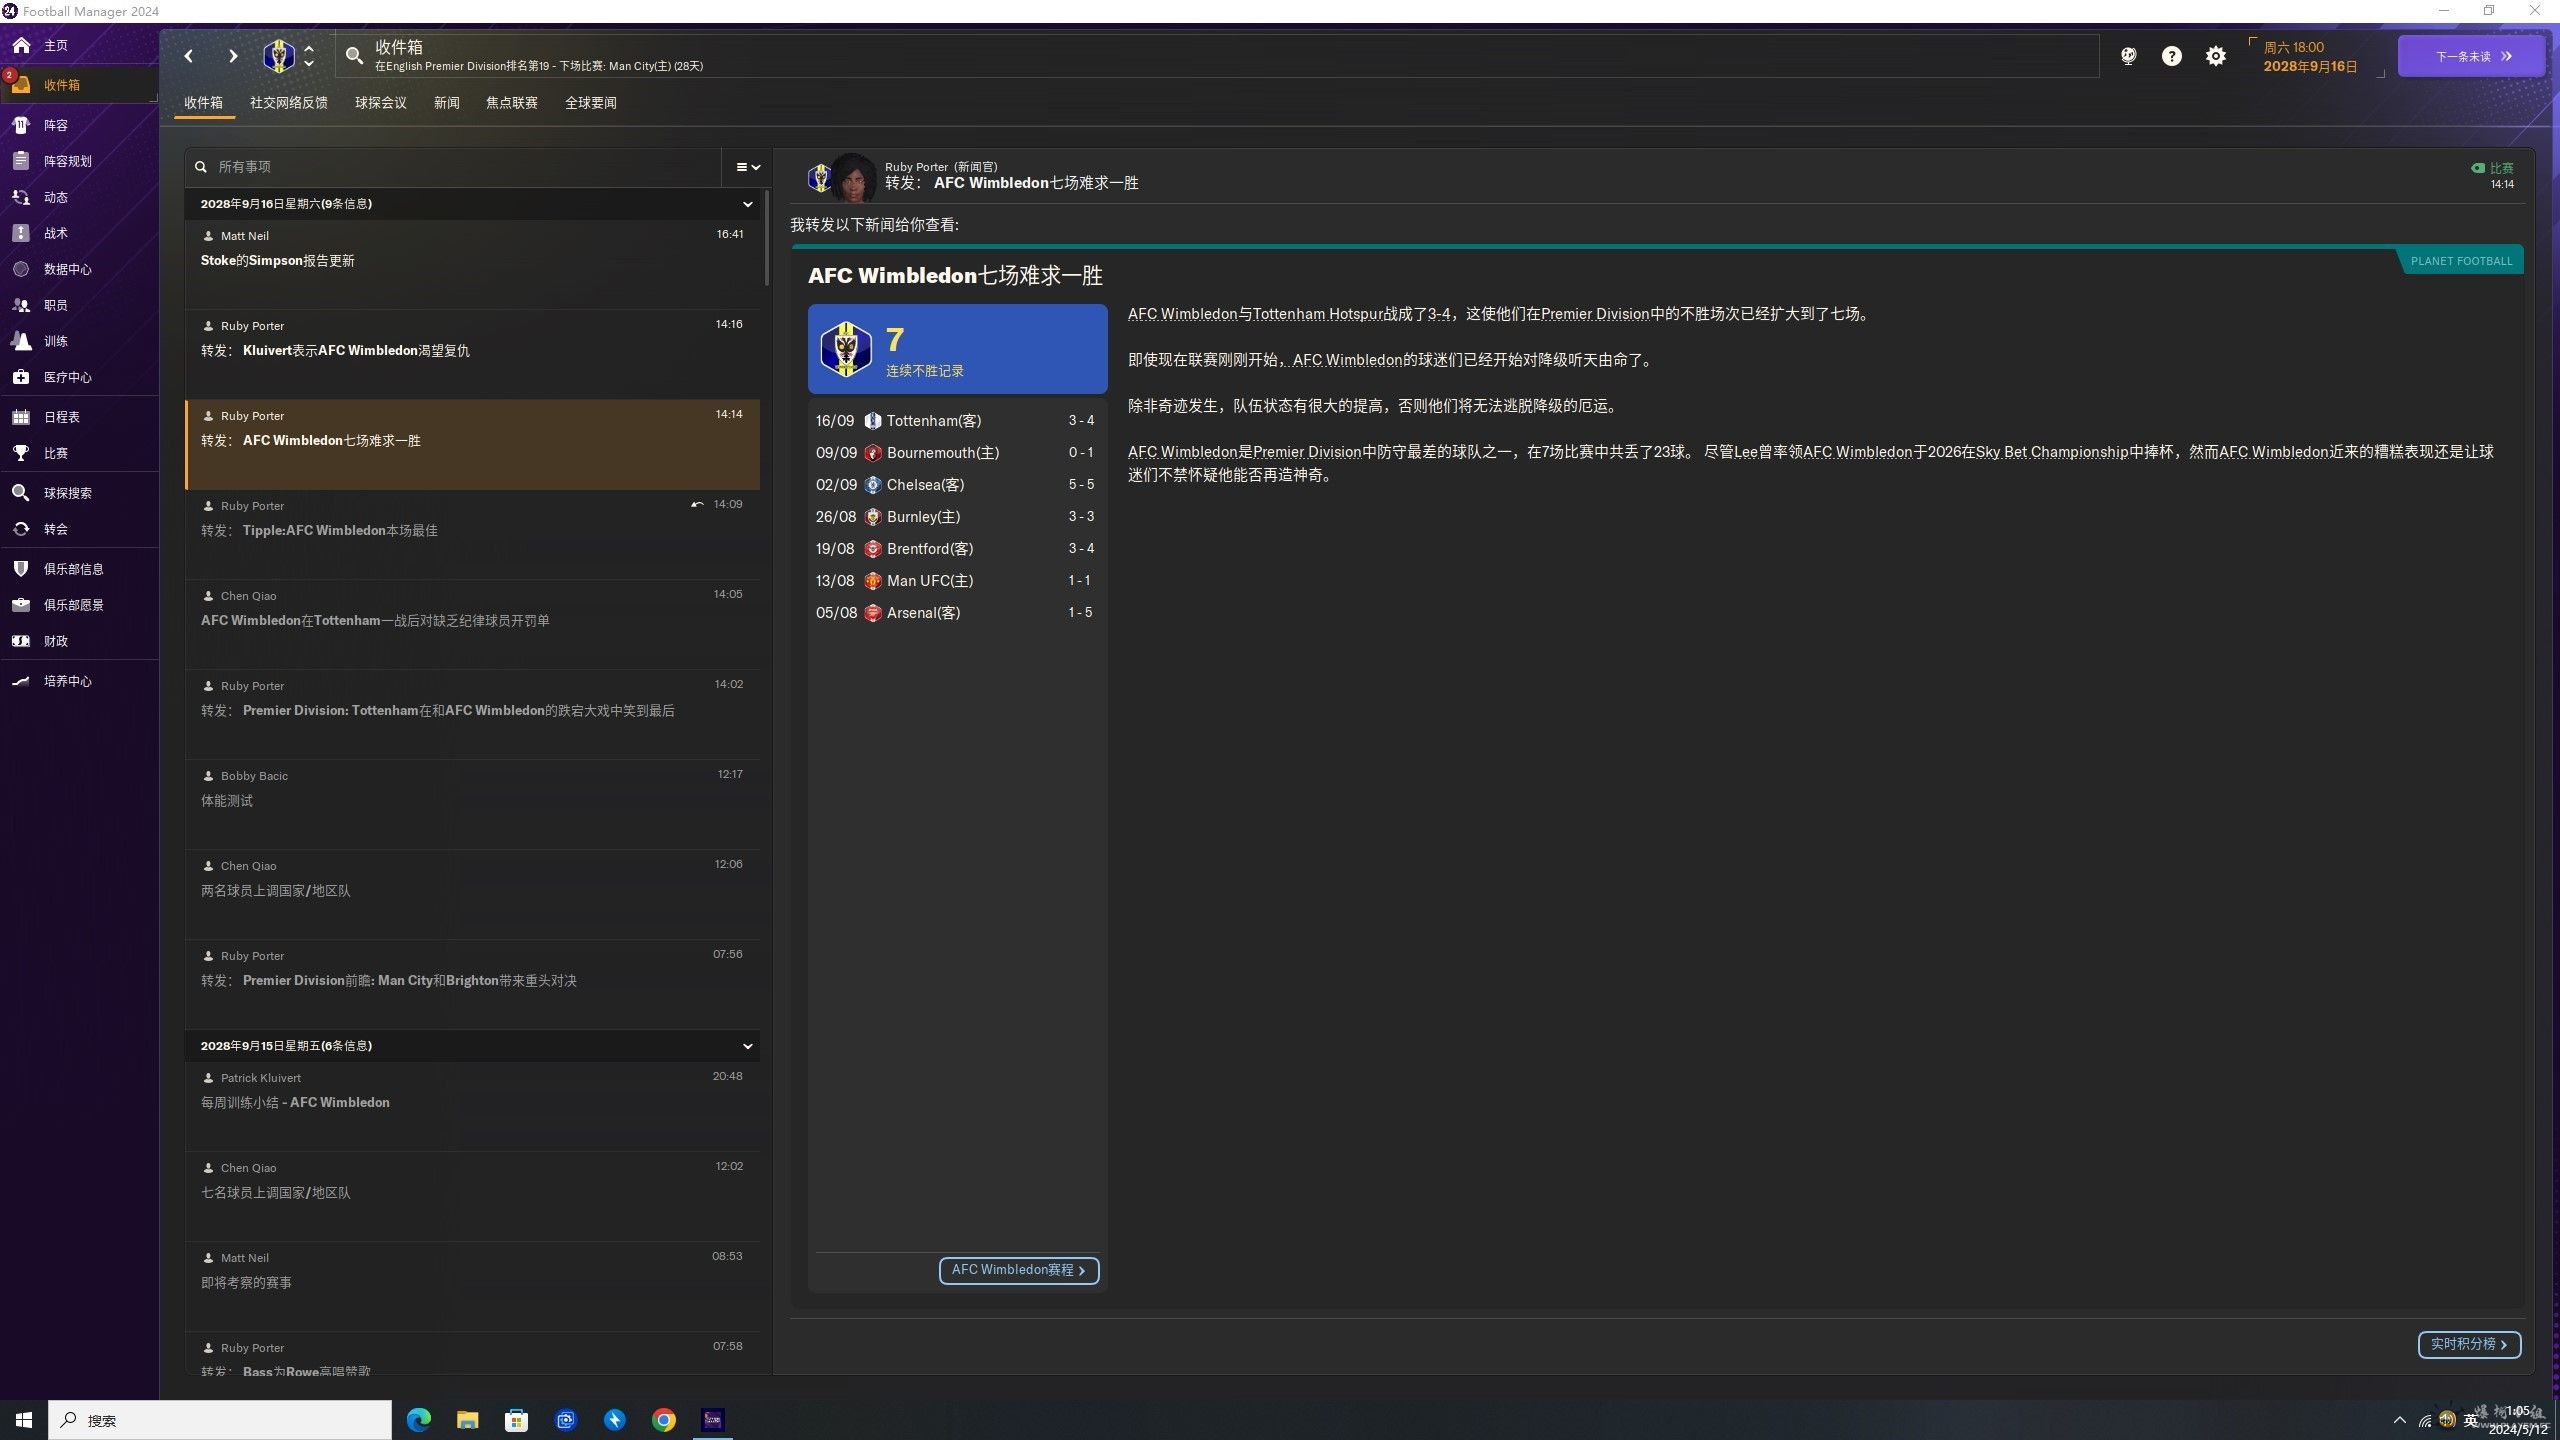2560x1440 pixels.
Task: Open the 体能测试 message from Bobby Bacic
Action: click(472, 804)
